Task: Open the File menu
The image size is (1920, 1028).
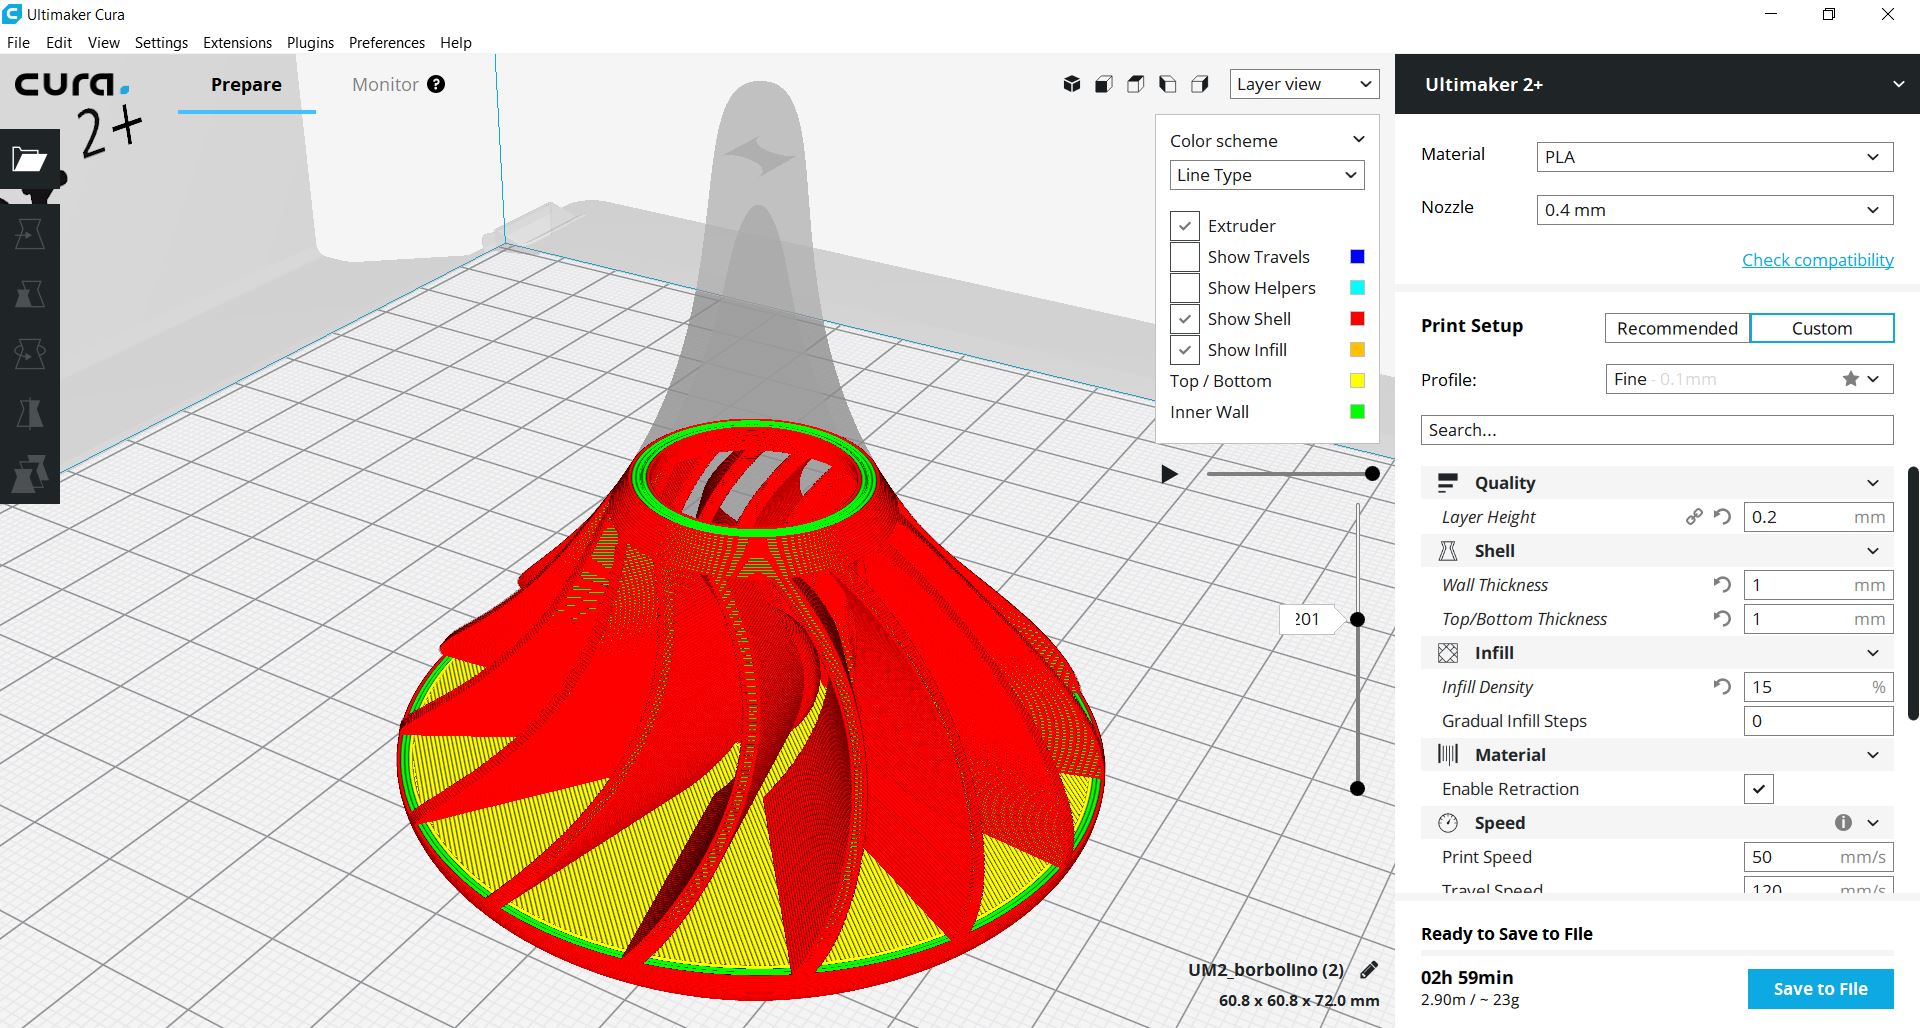Action: (18, 43)
